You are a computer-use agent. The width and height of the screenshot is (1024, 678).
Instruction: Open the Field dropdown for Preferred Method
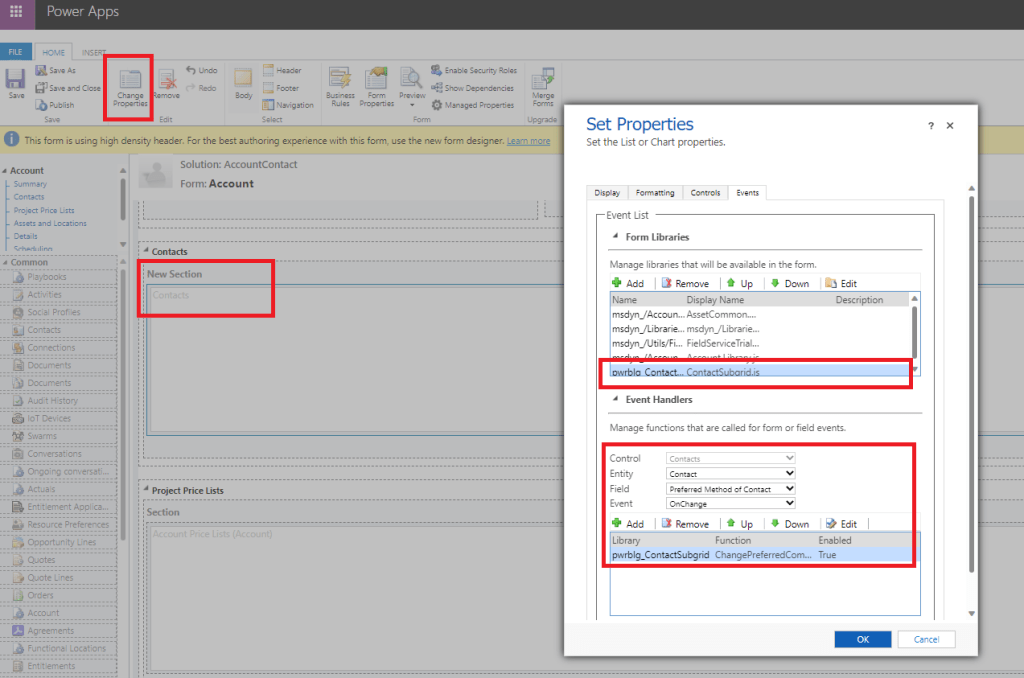coord(731,488)
